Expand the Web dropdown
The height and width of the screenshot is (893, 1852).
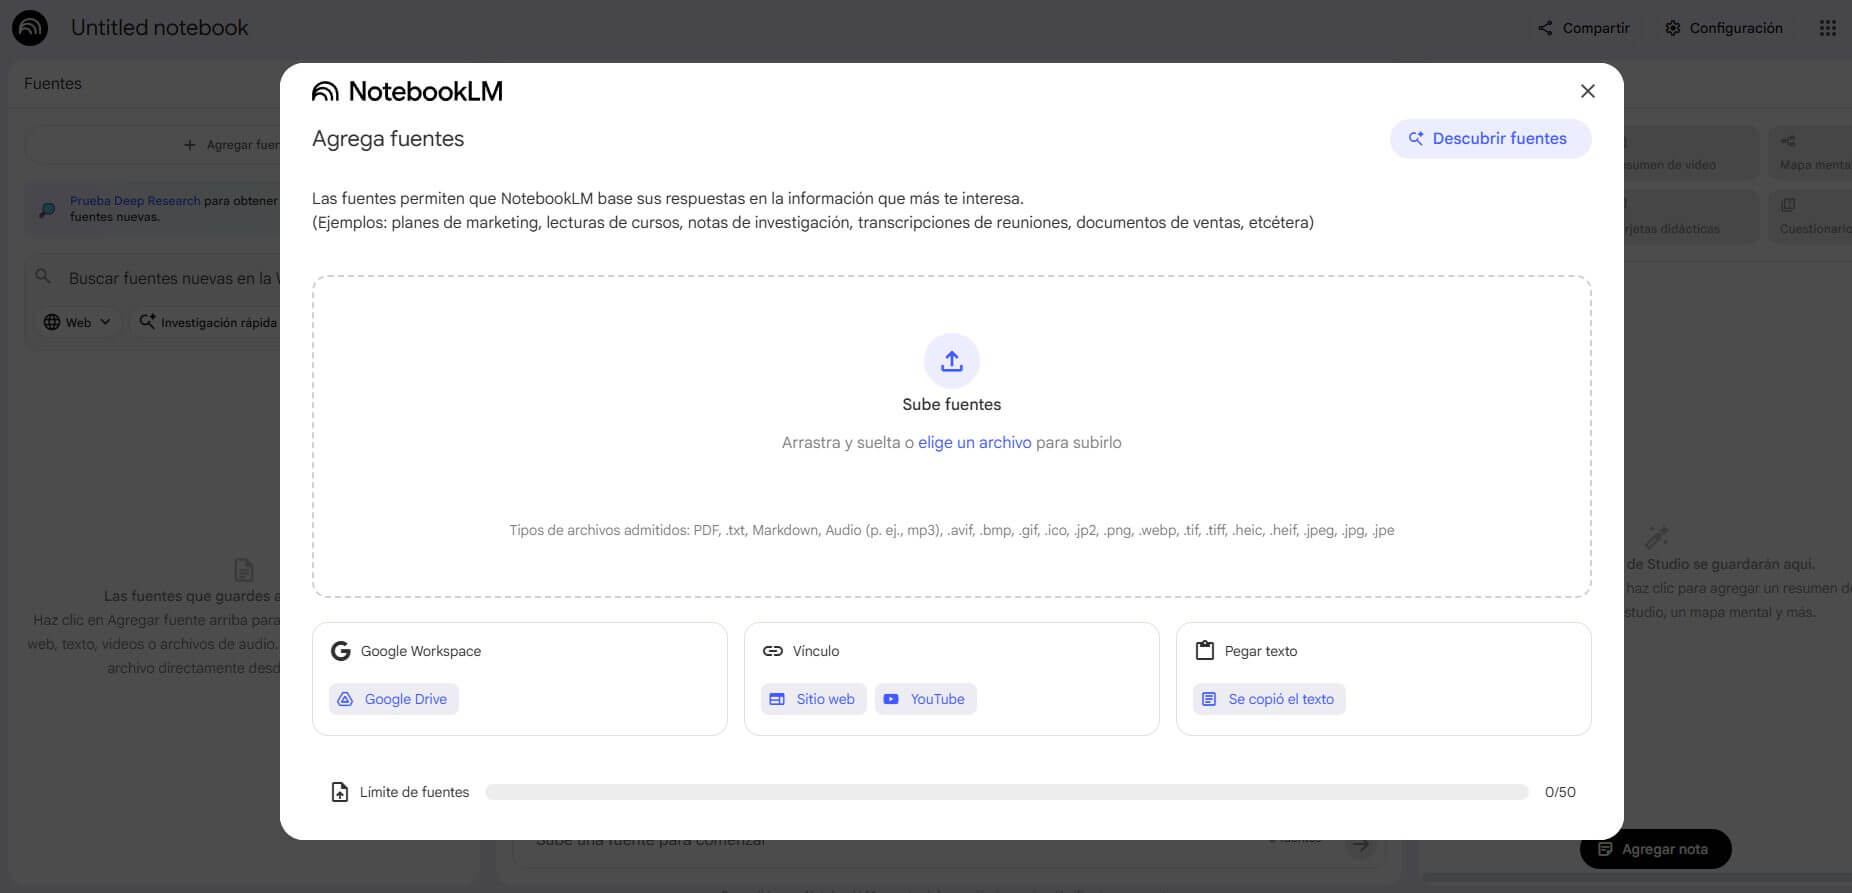[x=78, y=322]
